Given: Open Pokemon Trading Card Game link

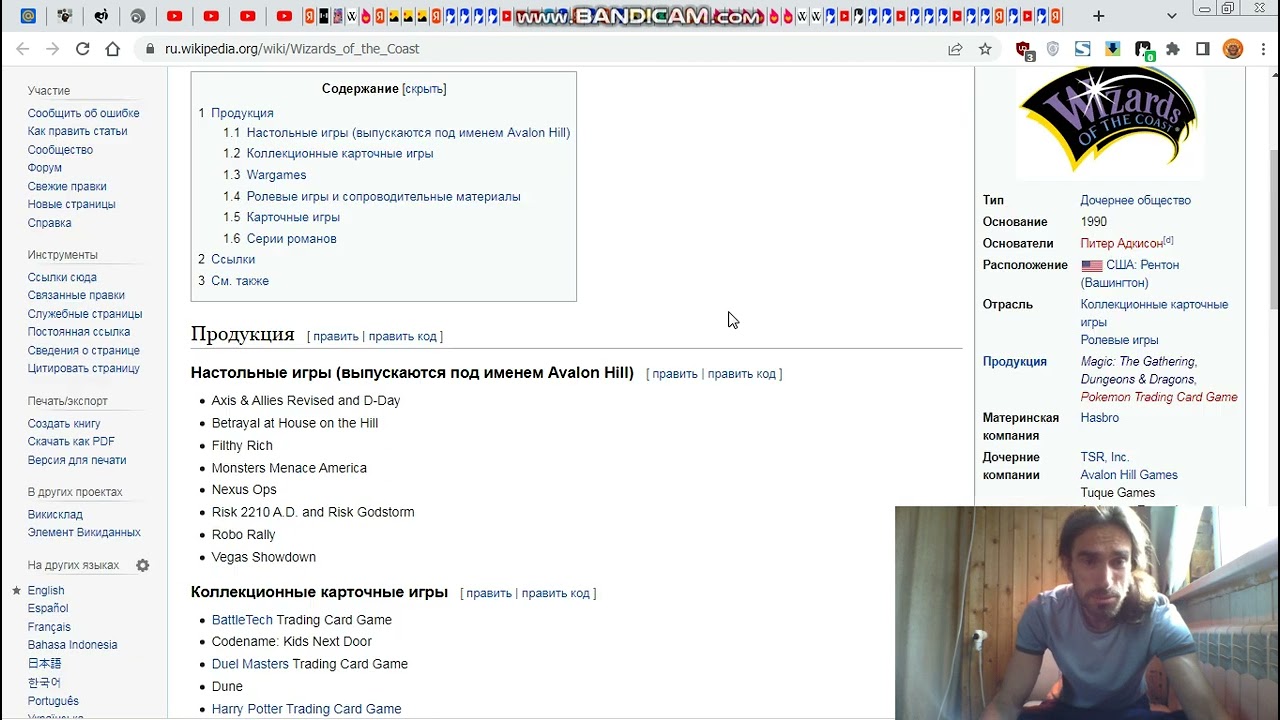Looking at the screenshot, I should [1159, 397].
